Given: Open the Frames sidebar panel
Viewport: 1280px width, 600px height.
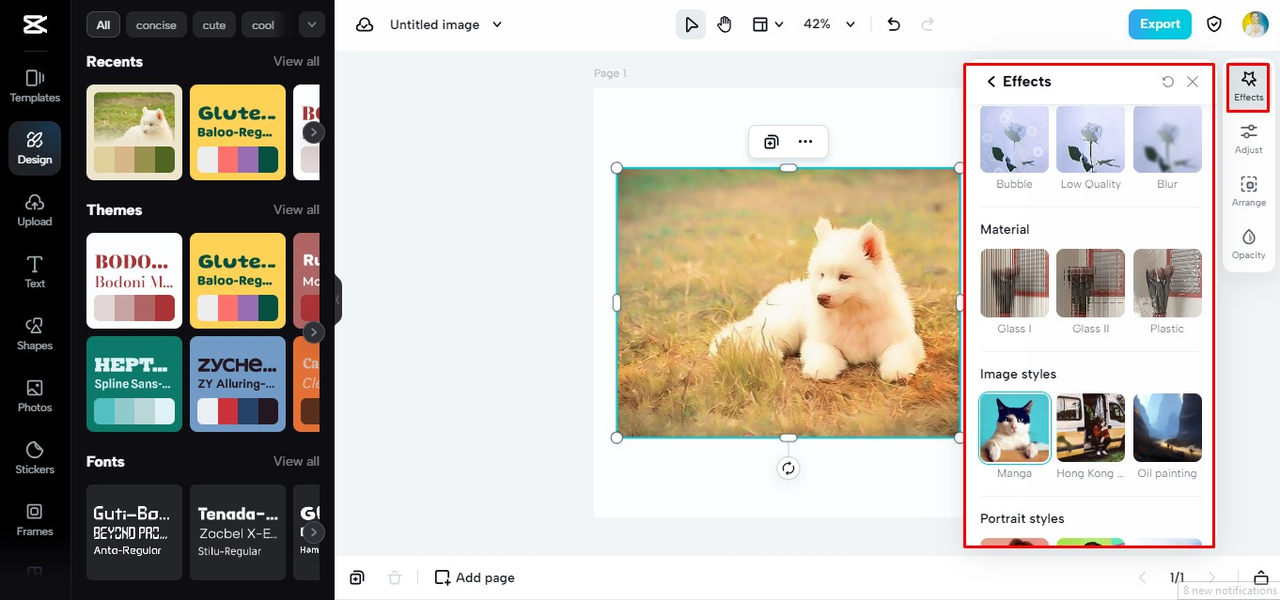Looking at the screenshot, I should (35, 520).
